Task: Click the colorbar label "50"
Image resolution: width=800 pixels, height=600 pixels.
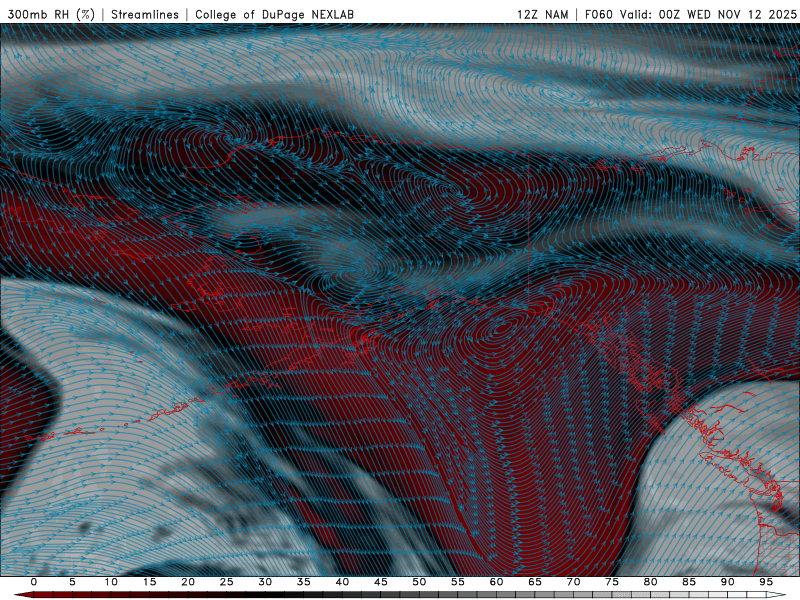Action: pos(419,582)
